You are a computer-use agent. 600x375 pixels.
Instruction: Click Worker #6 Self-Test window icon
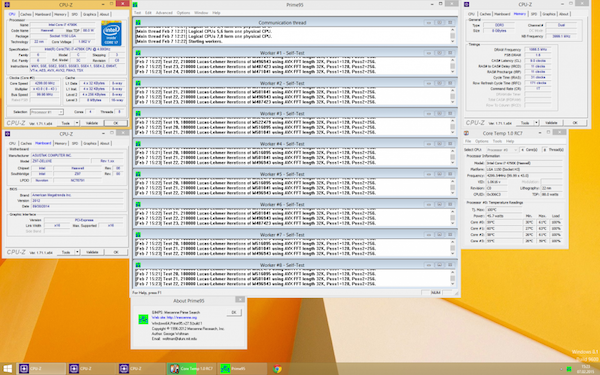pos(138,204)
